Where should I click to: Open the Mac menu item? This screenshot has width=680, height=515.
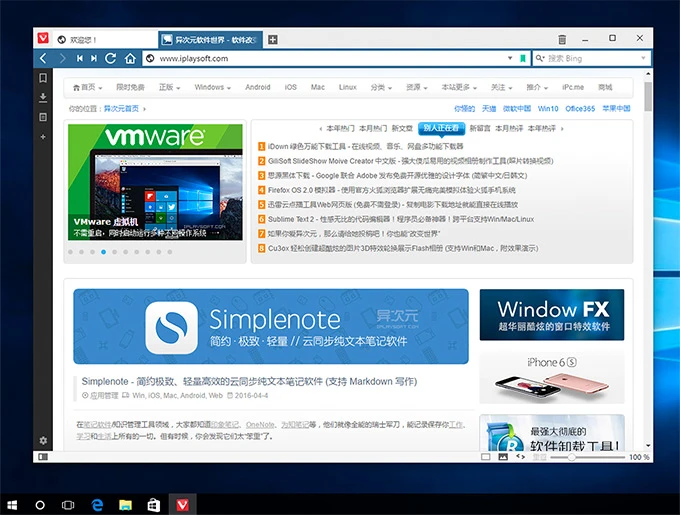click(317, 87)
